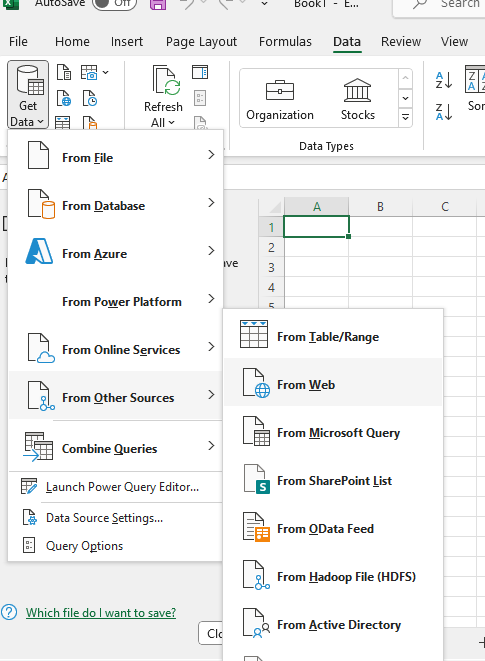Open the Get Data dropdown button
The width and height of the screenshot is (485, 661).
pos(28,94)
